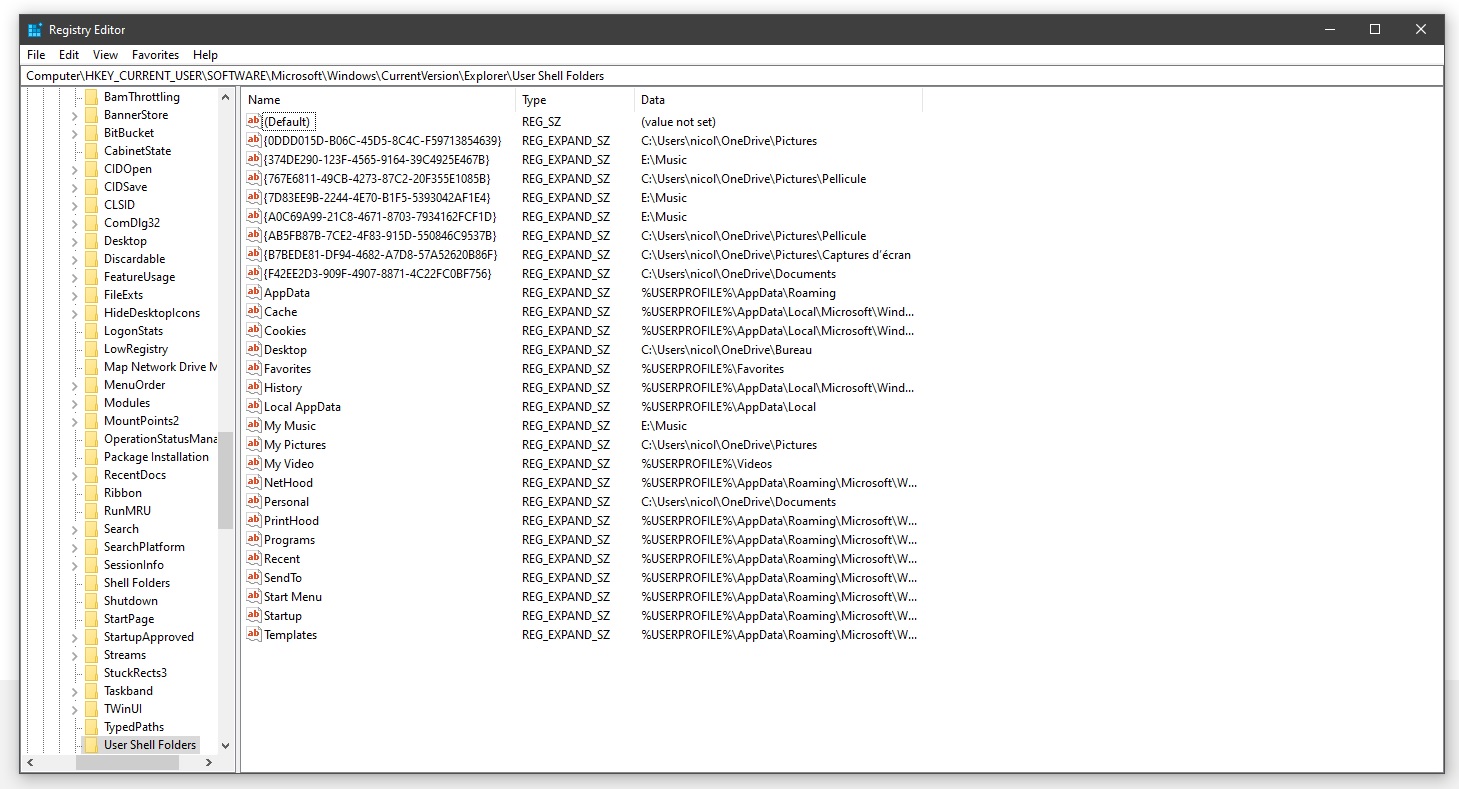Expand the BannerStore key
Screen dimensions: 1459x789
tap(74, 115)
